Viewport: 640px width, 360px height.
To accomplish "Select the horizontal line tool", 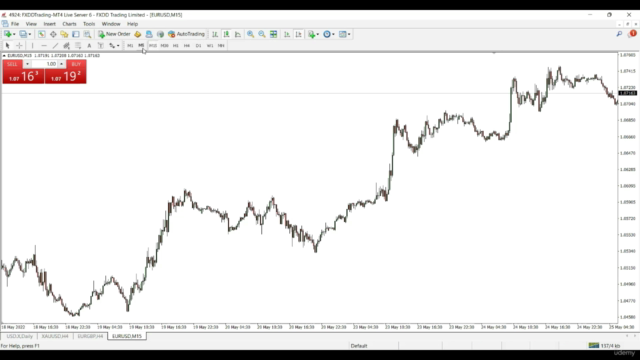I will pyautogui.click(x=44, y=46).
